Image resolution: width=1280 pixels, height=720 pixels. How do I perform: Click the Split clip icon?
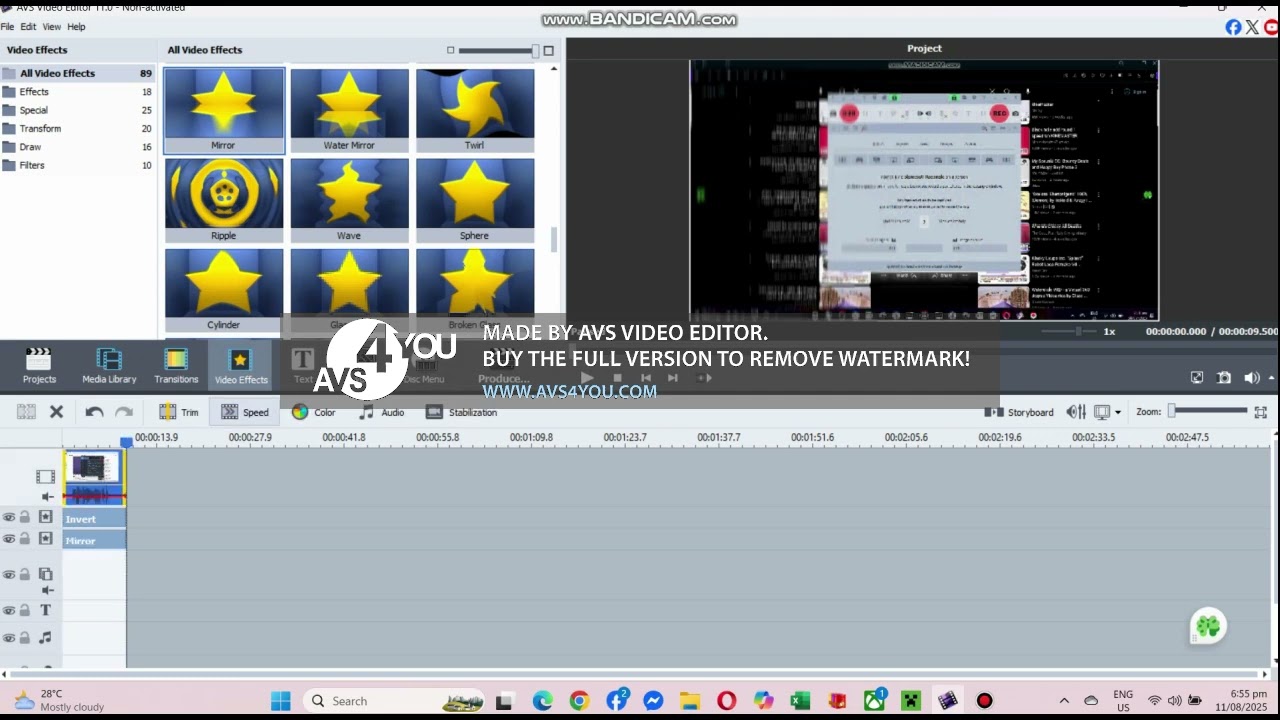pyautogui.click(x=27, y=412)
